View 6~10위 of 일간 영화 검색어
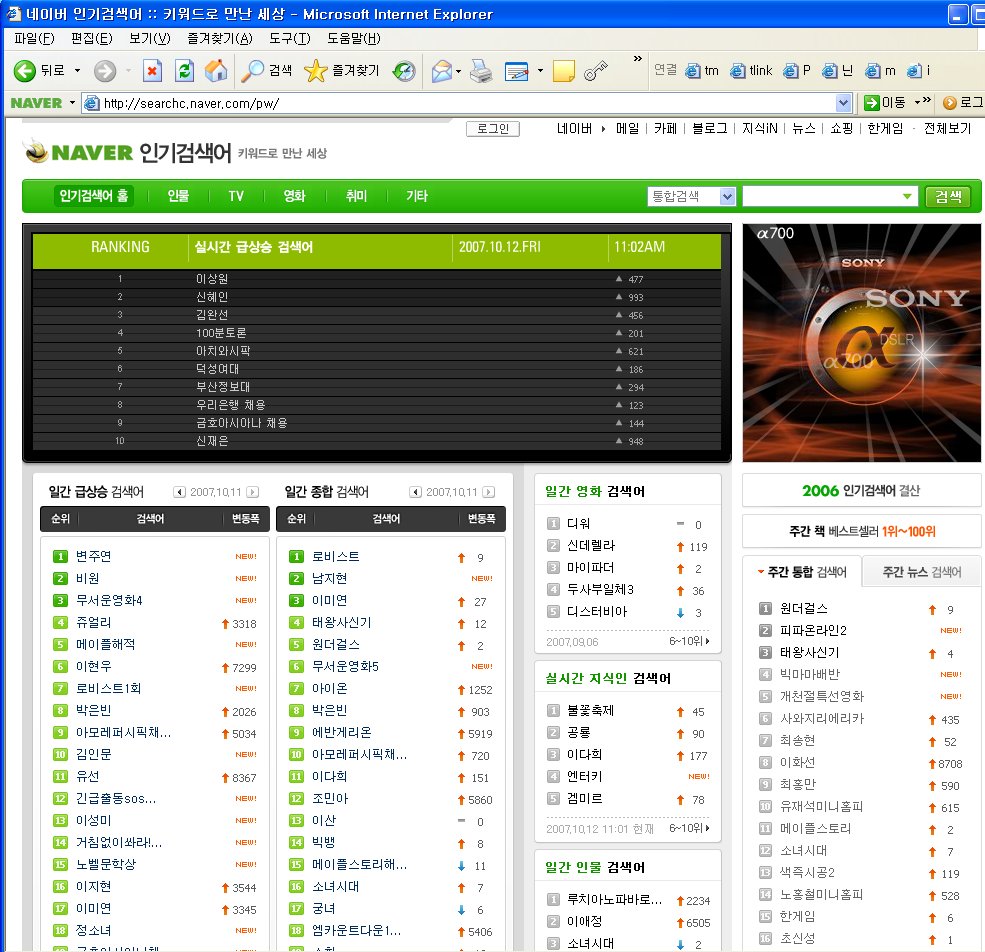 (689, 641)
